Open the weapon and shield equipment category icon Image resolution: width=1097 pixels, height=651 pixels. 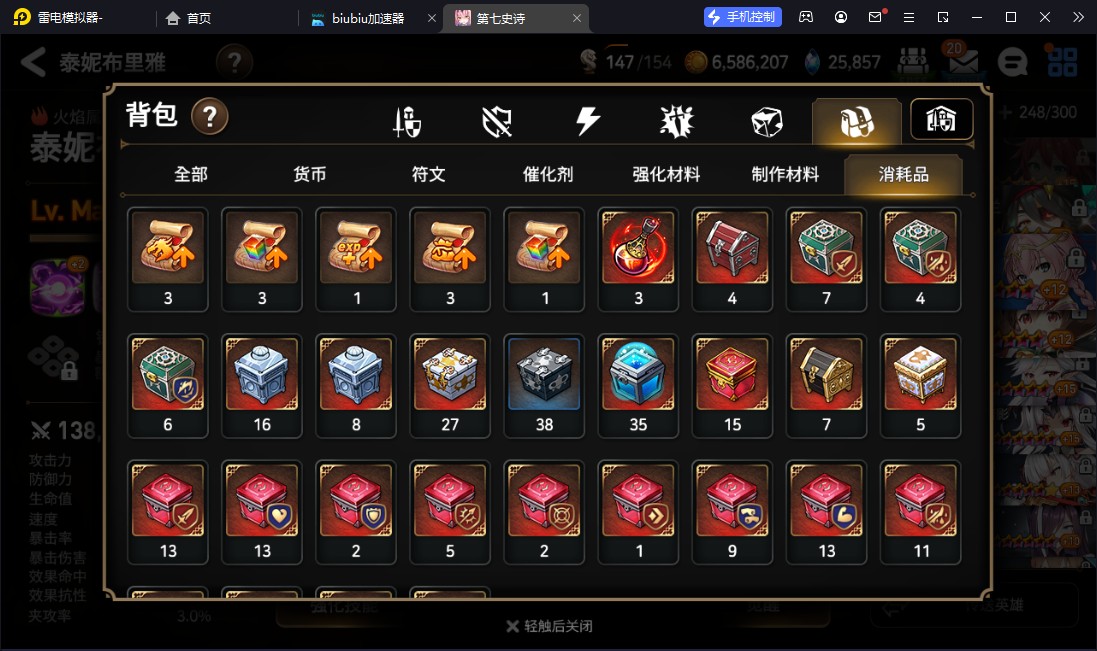(407, 122)
